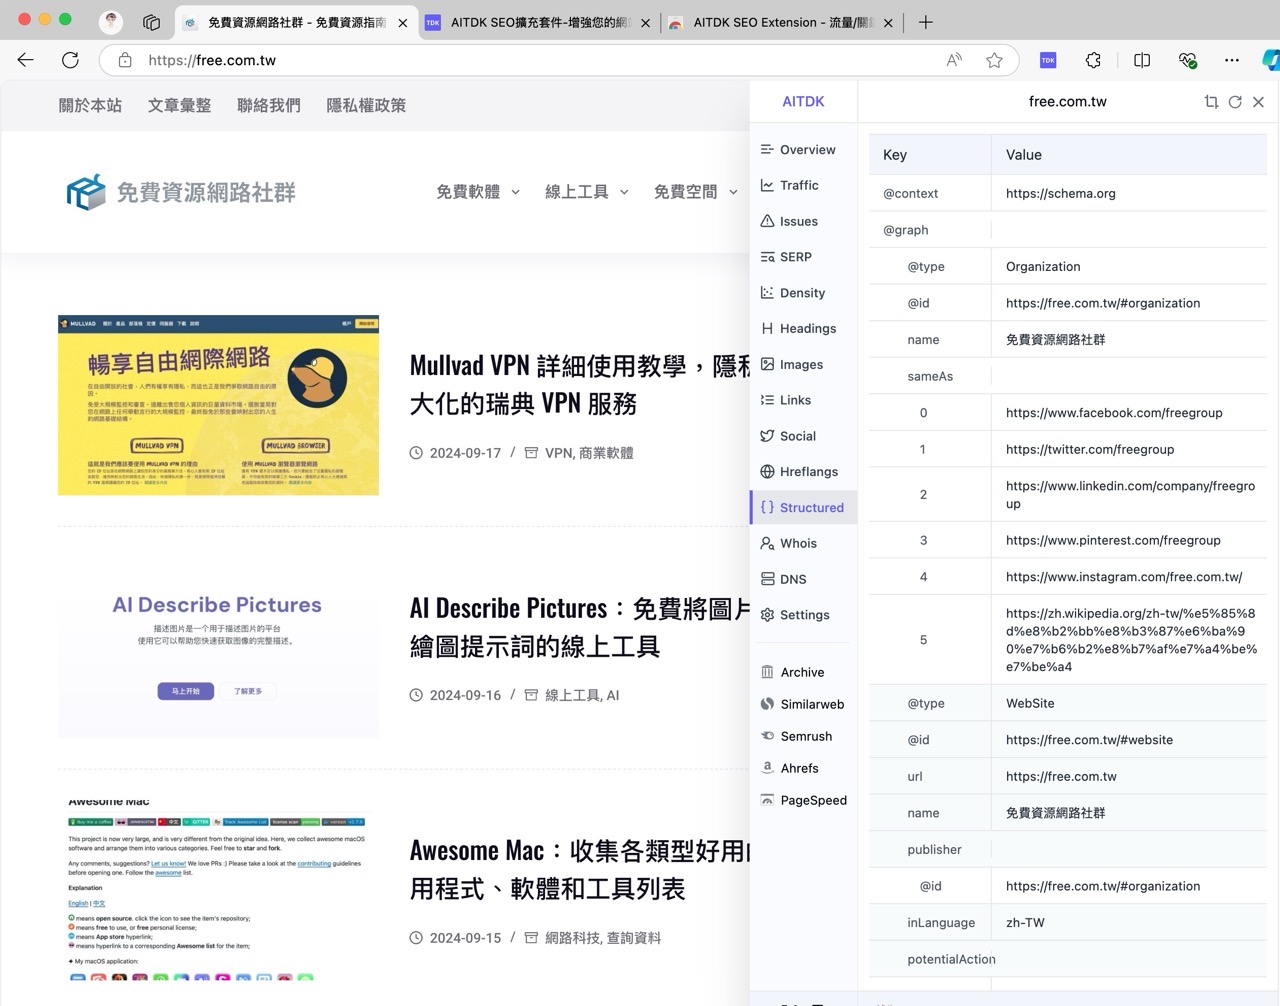Screen dimensions: 1280x1006
Task: Refresh the AITDK panel data
Action: (1235, 102)
